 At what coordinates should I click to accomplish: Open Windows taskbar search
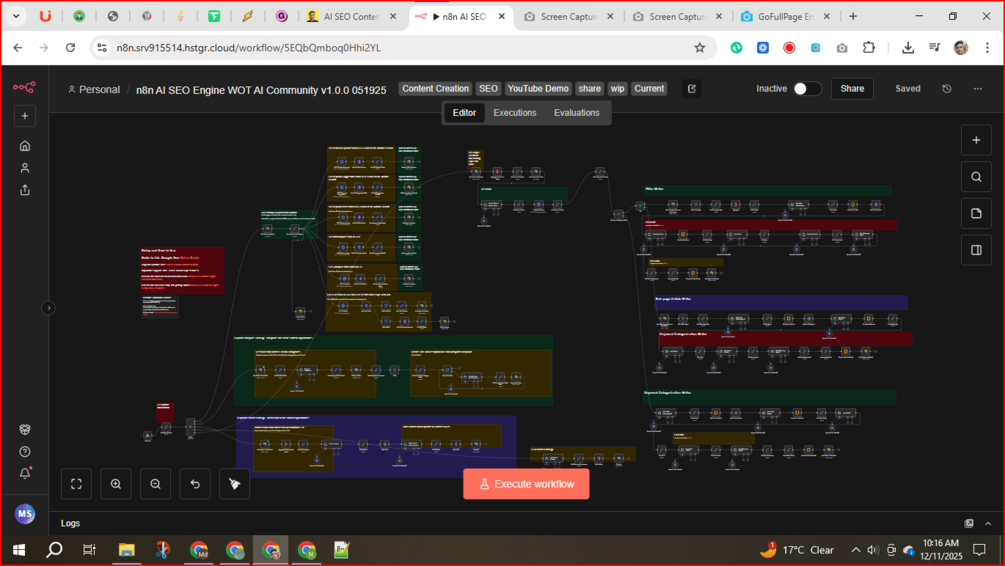click(54, 550)
